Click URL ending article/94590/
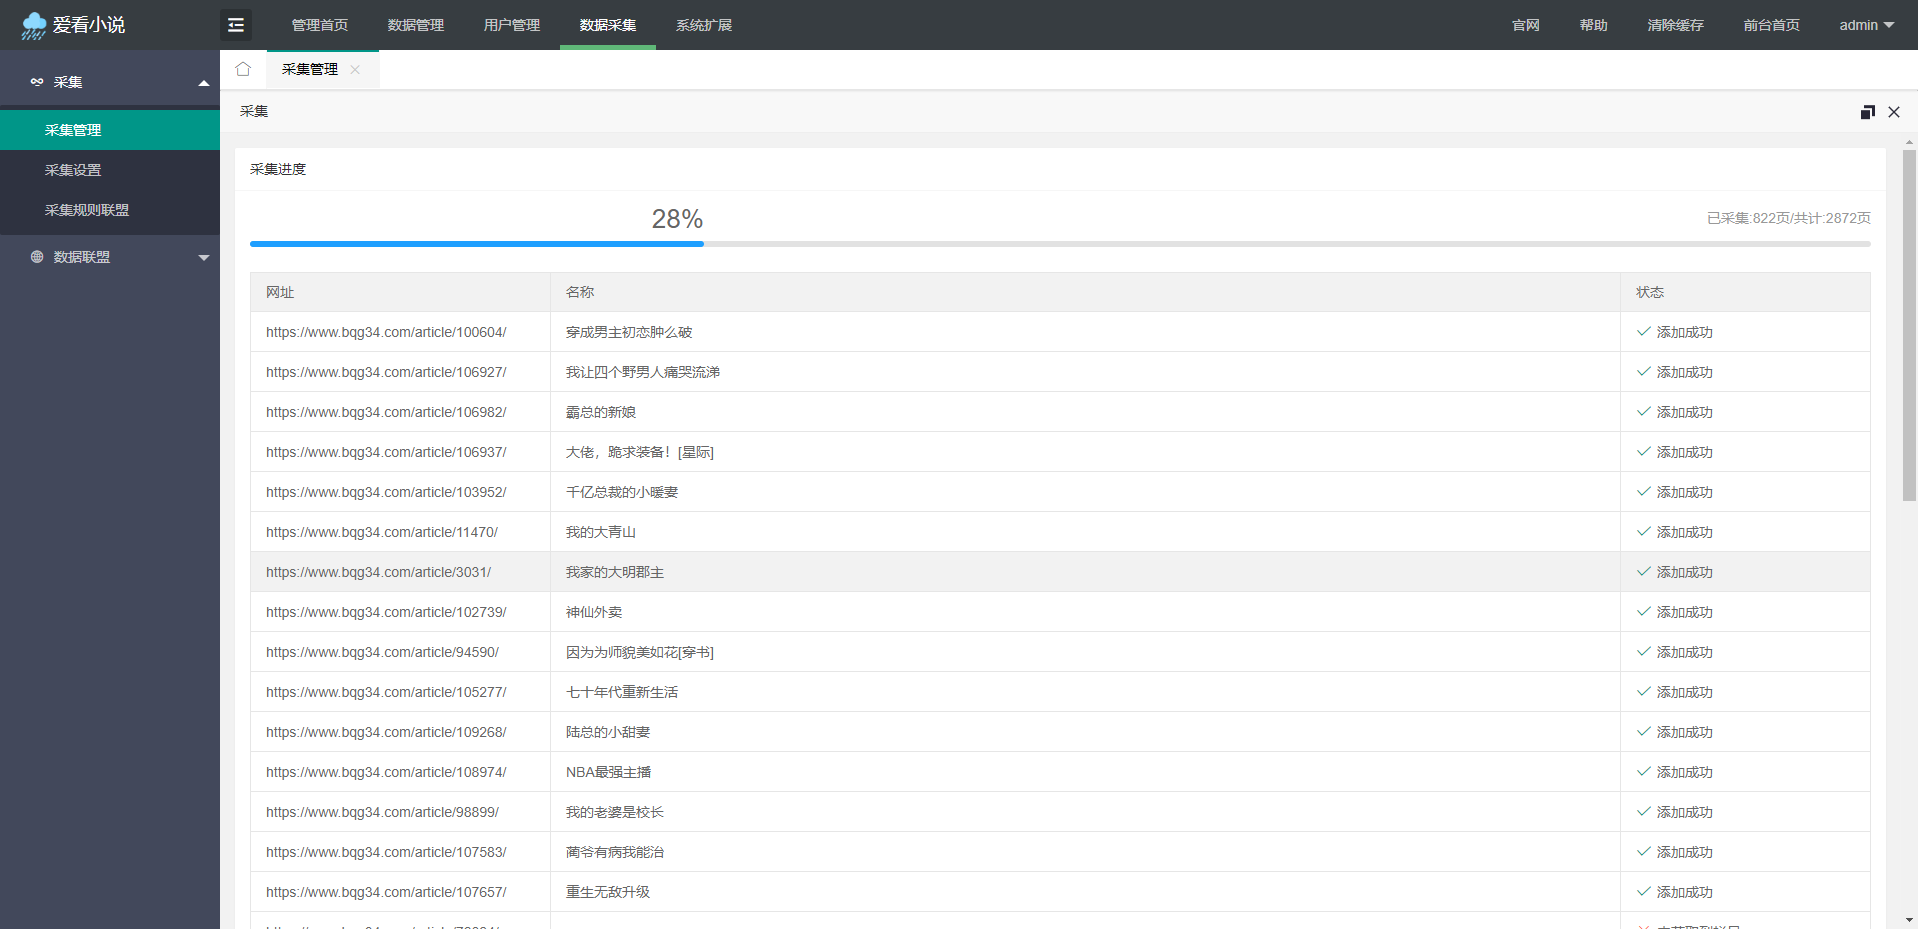 click(382, 652)
